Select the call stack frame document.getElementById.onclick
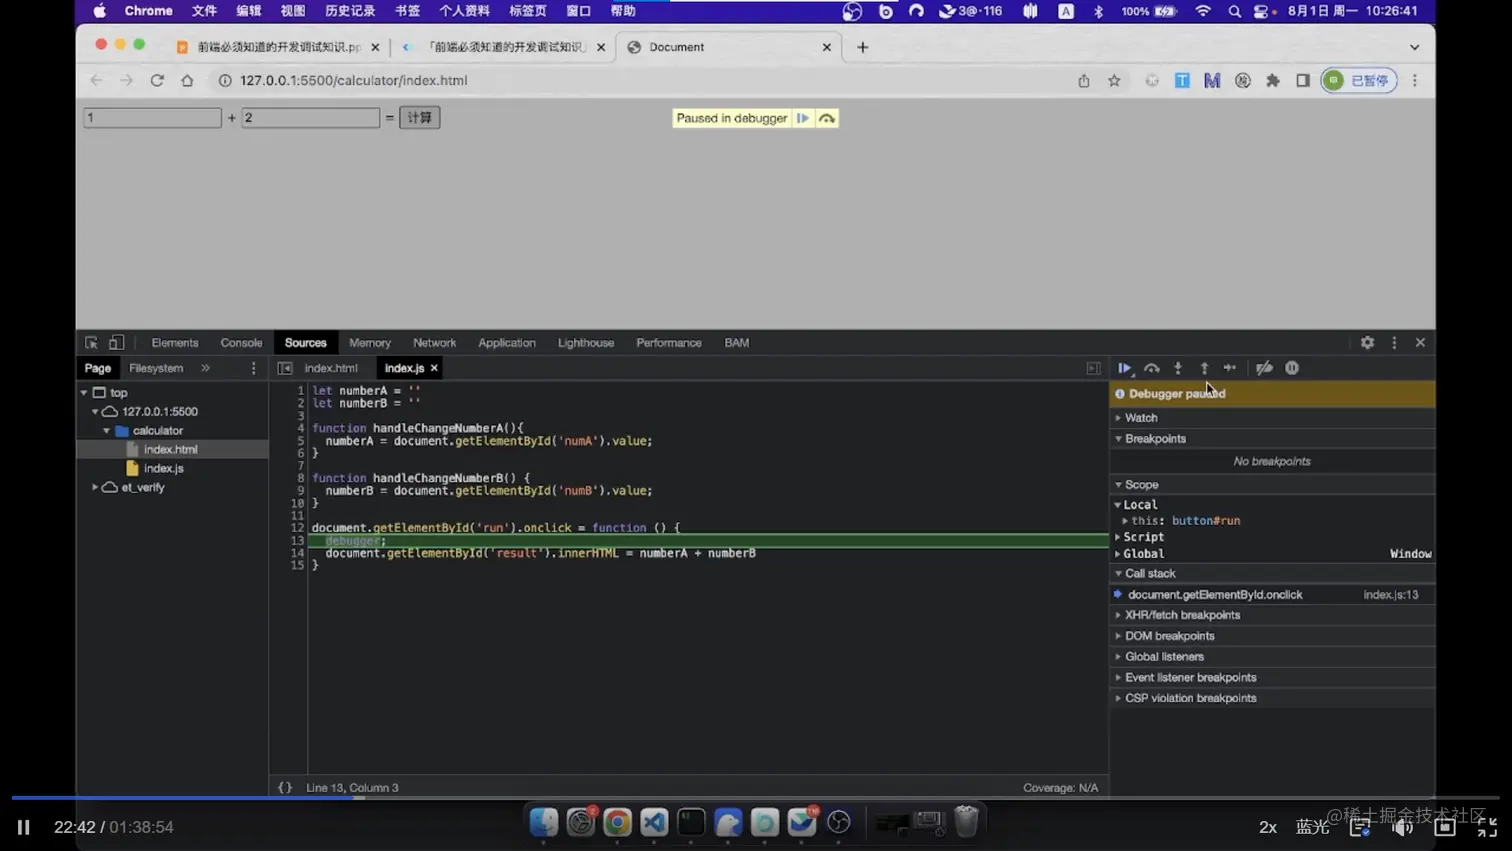Viewport: 1512px width, 851px height. click(x=1215, y=594)
